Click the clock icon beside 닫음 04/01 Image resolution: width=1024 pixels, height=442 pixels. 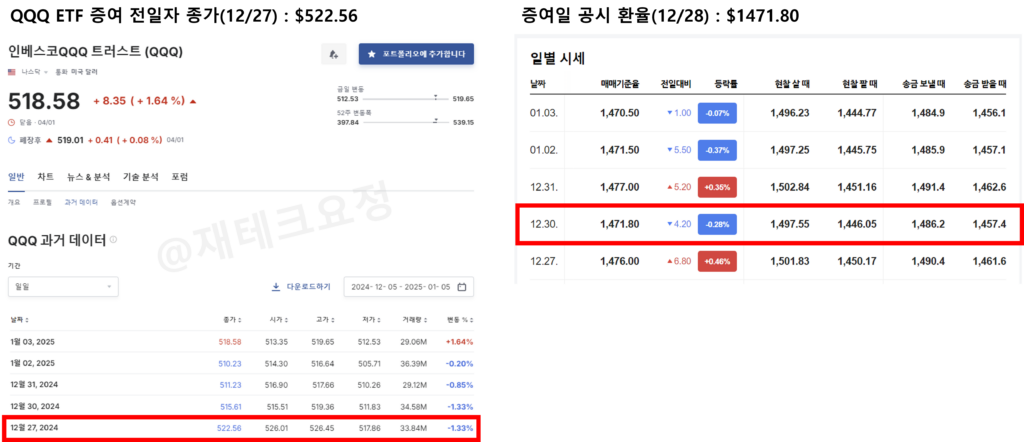(11, 122)
